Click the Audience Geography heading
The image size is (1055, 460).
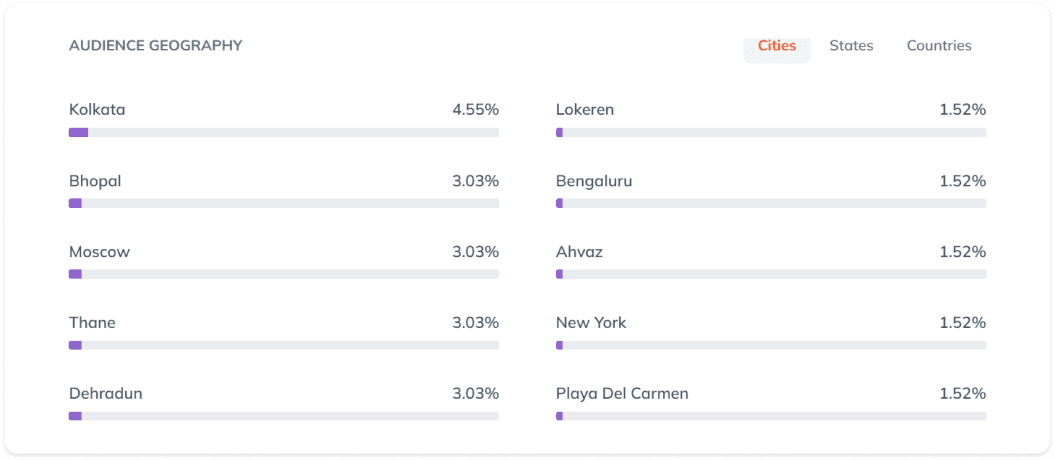pyautogui.click(x=155, y=46)
